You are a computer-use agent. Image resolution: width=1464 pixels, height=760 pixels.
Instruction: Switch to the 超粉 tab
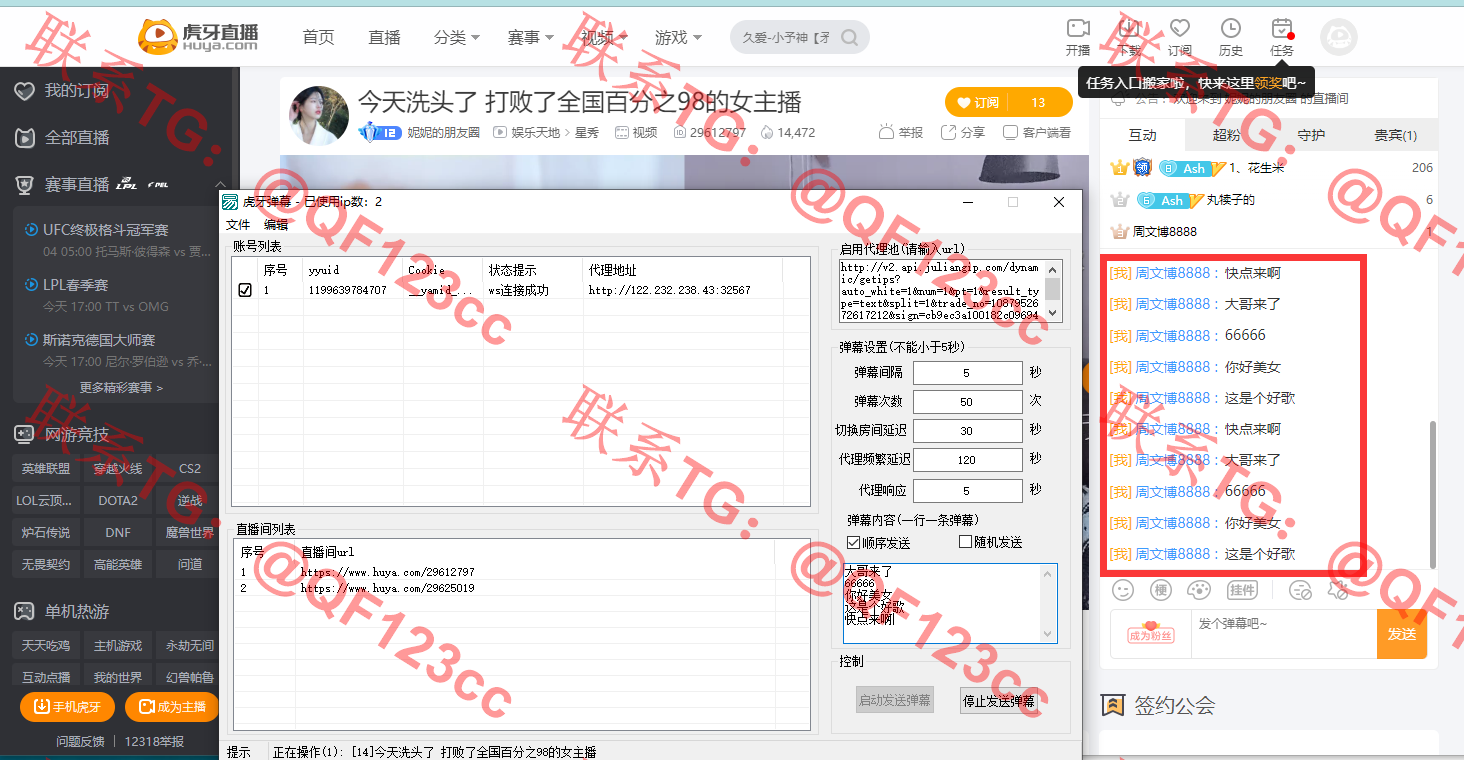pyautogui.click(x=1226, y=135)
